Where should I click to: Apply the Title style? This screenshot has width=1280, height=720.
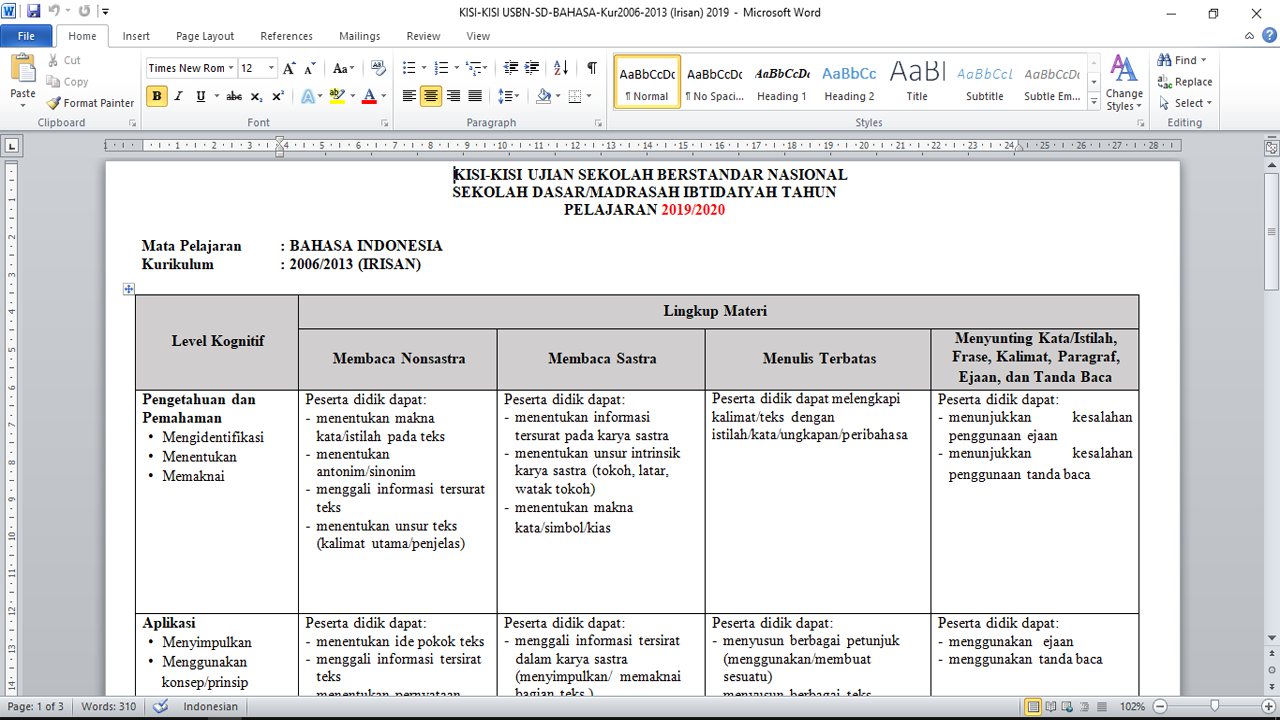tap(917, 83)
